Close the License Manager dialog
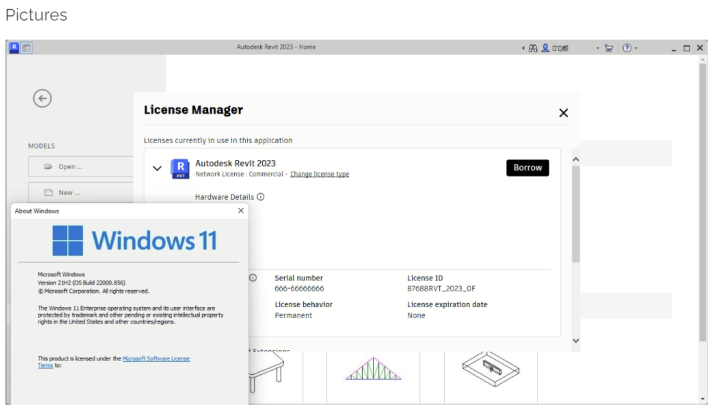 pyautogui.click(x=563, y=113)
